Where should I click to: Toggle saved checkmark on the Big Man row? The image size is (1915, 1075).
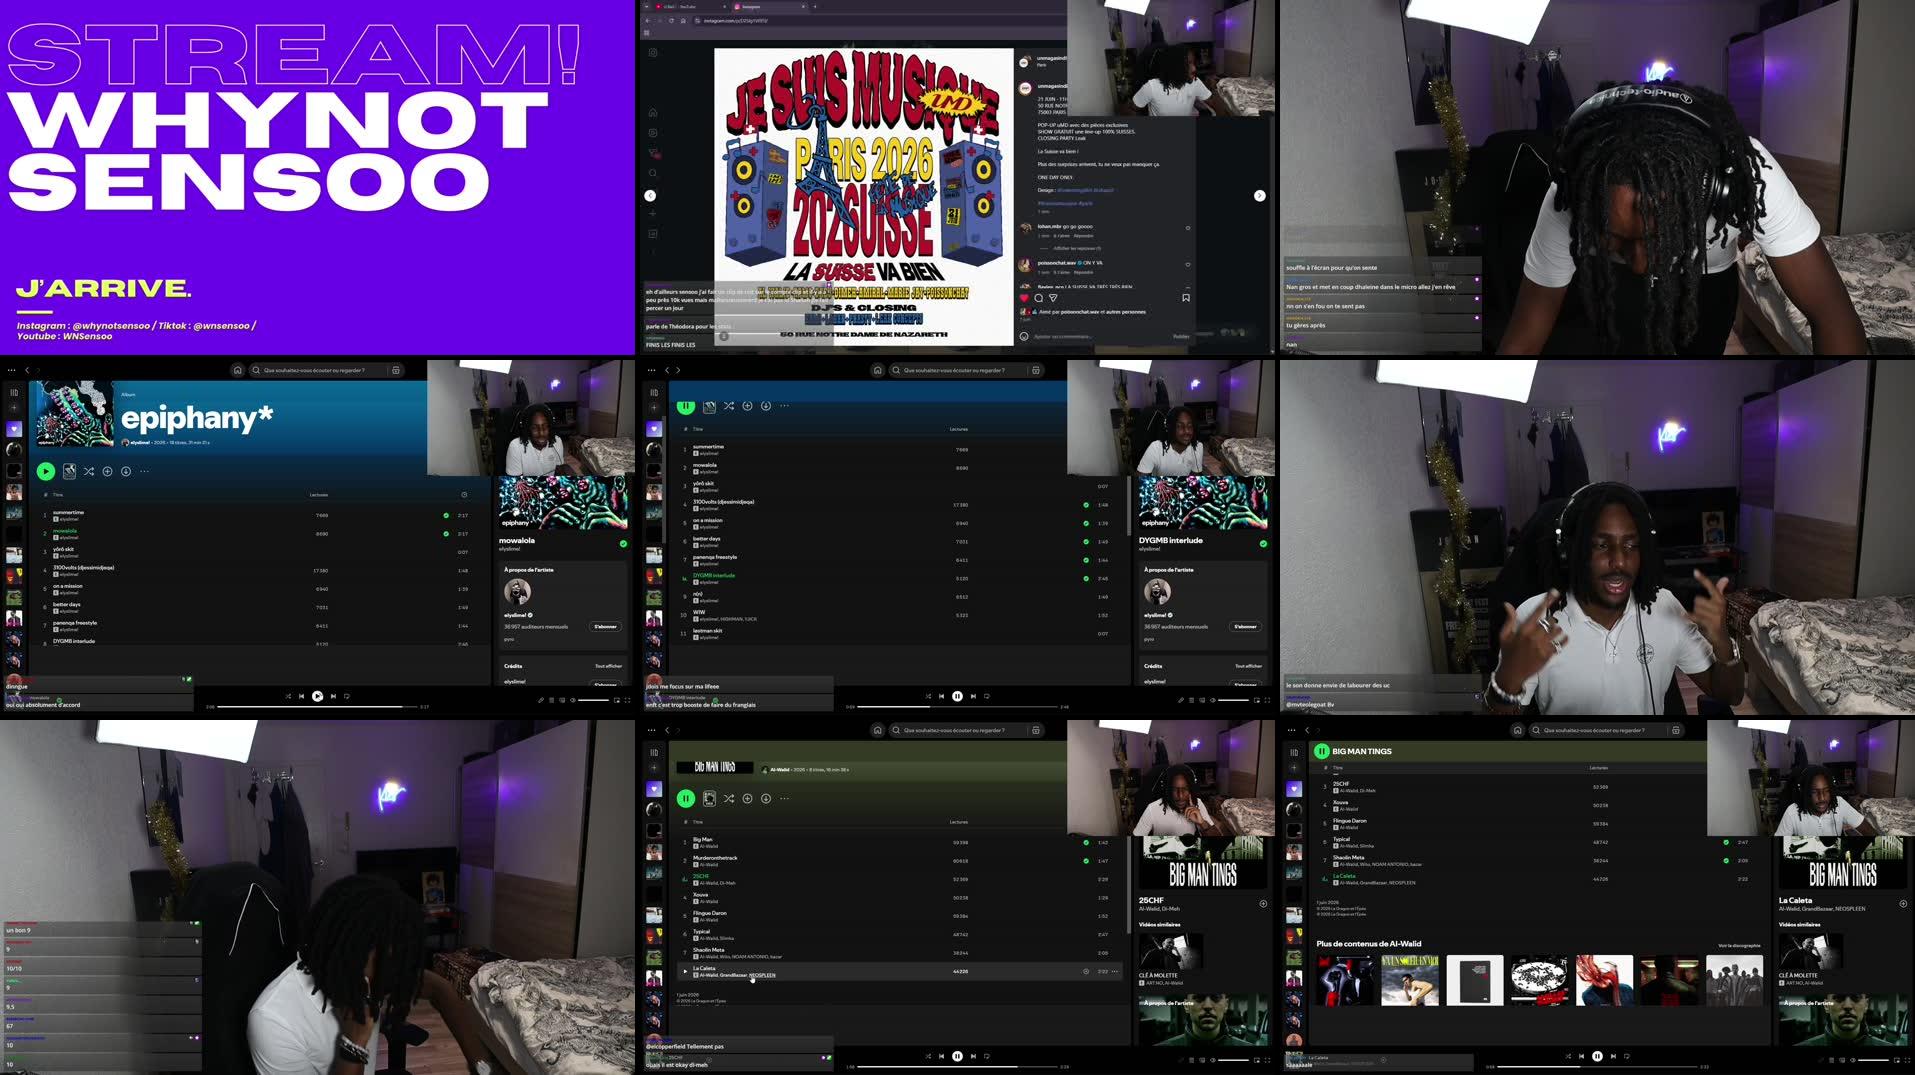tap(1086, 842)
